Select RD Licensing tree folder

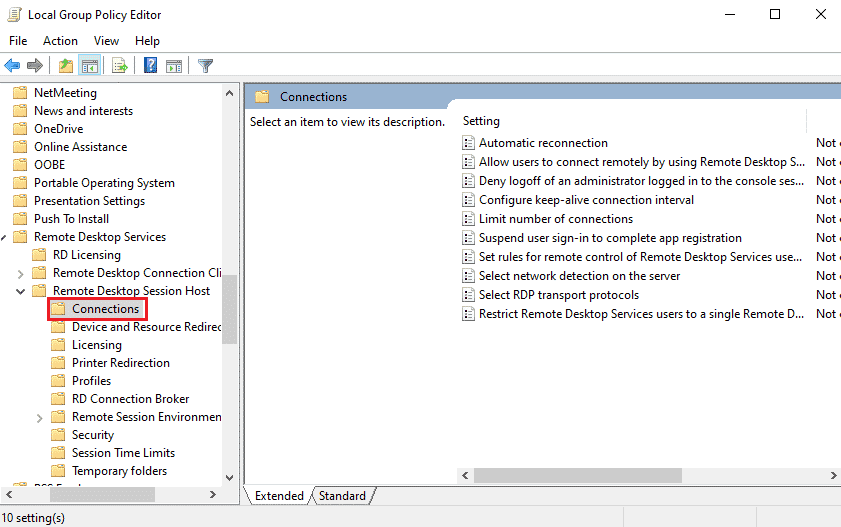(86, 255)
